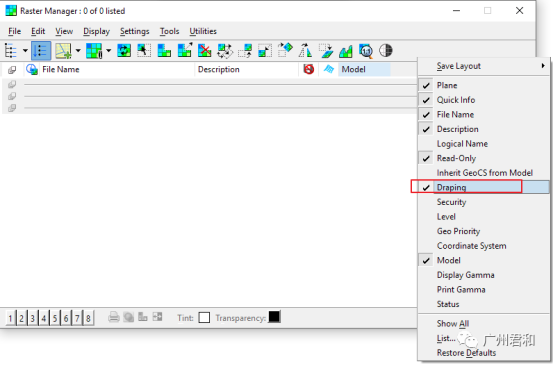Toggle view 2 button in status bar

click(x=22, y=318)
